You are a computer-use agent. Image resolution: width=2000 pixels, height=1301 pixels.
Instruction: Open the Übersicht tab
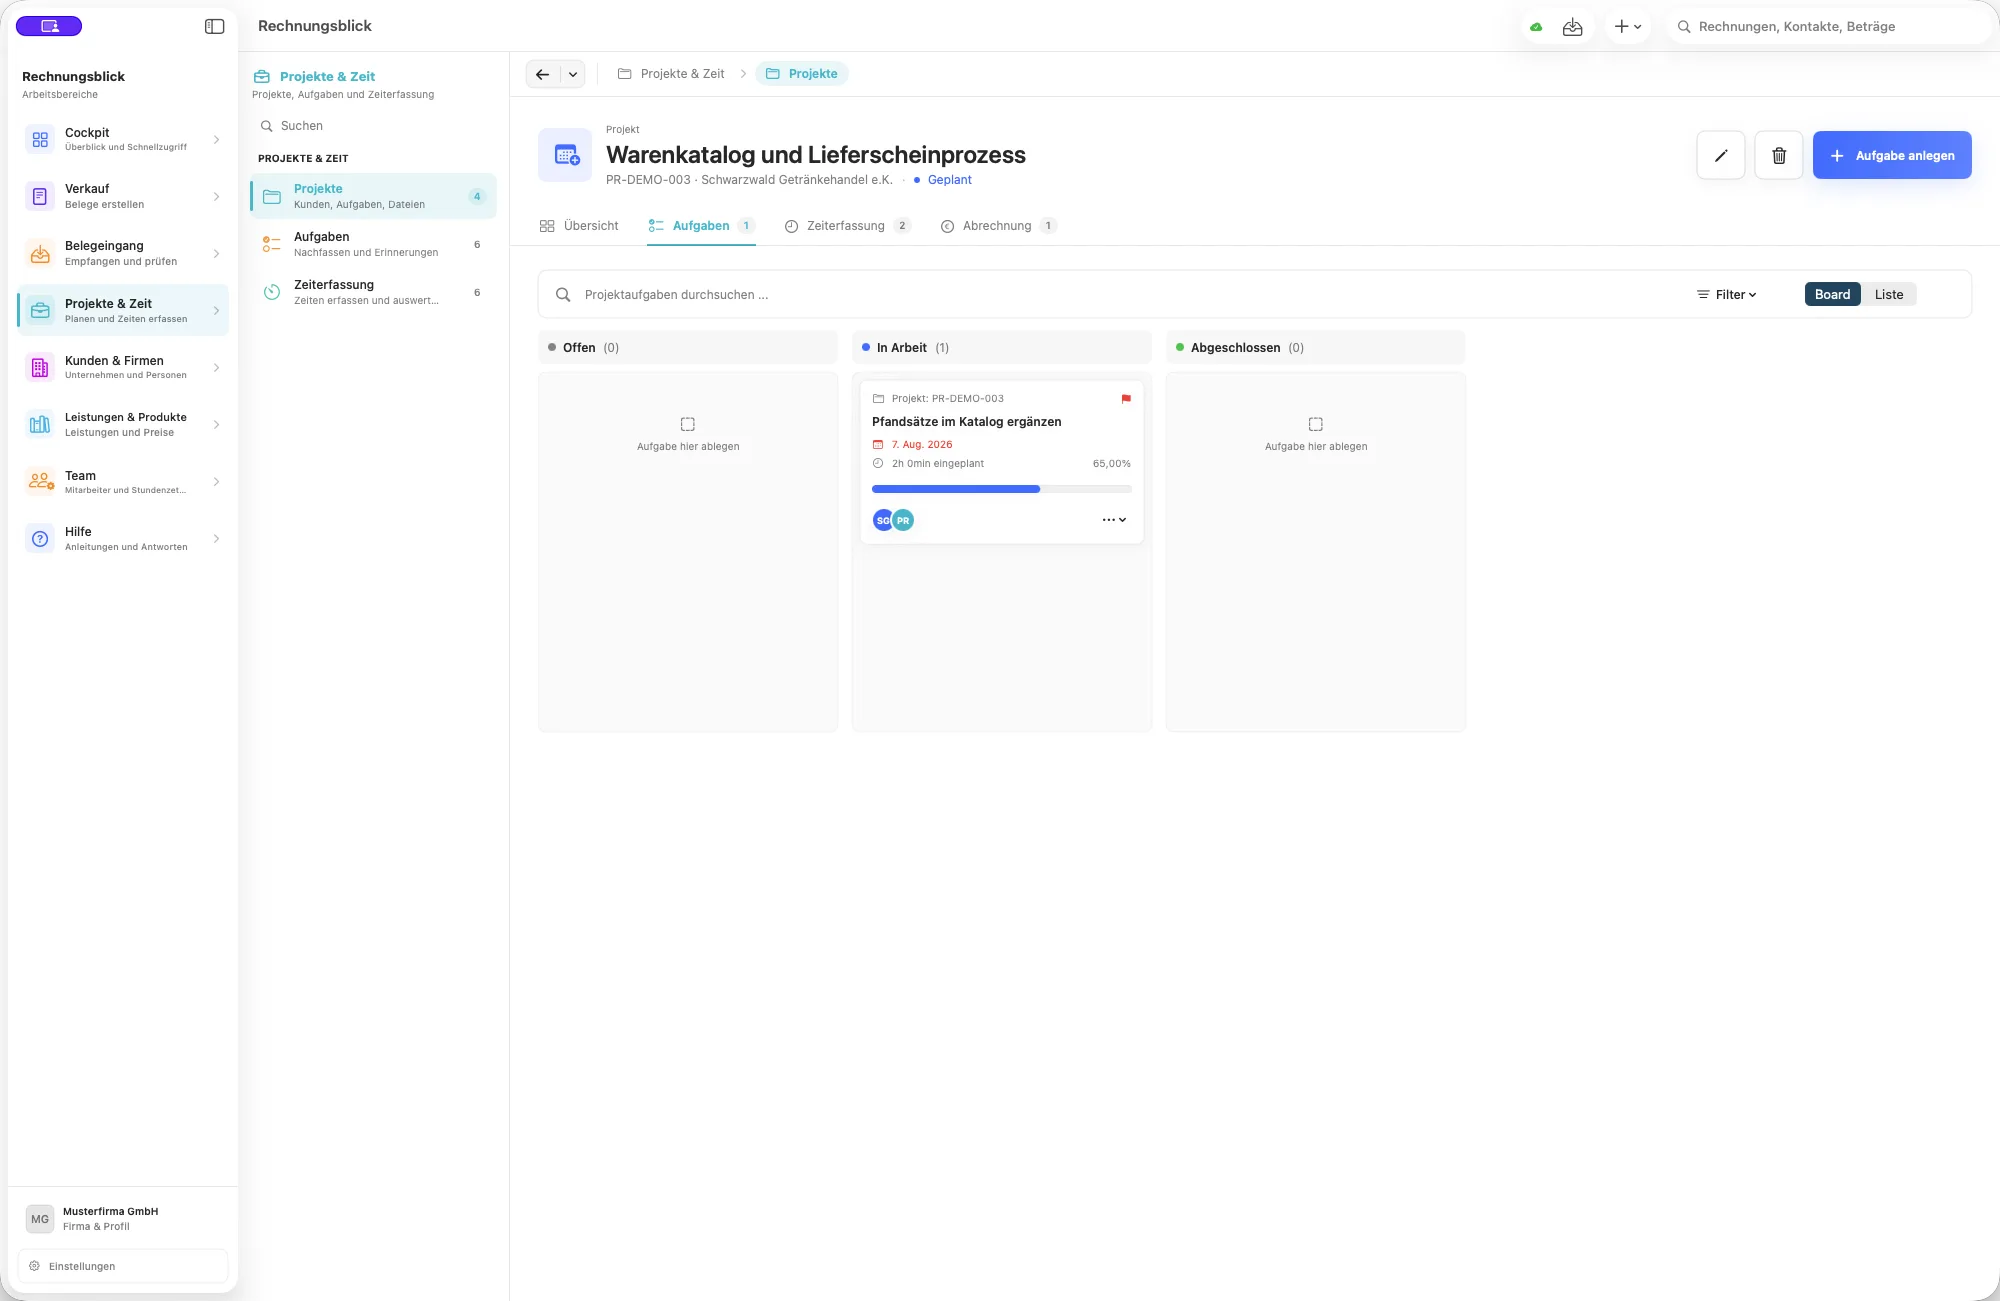click(579, 226)
